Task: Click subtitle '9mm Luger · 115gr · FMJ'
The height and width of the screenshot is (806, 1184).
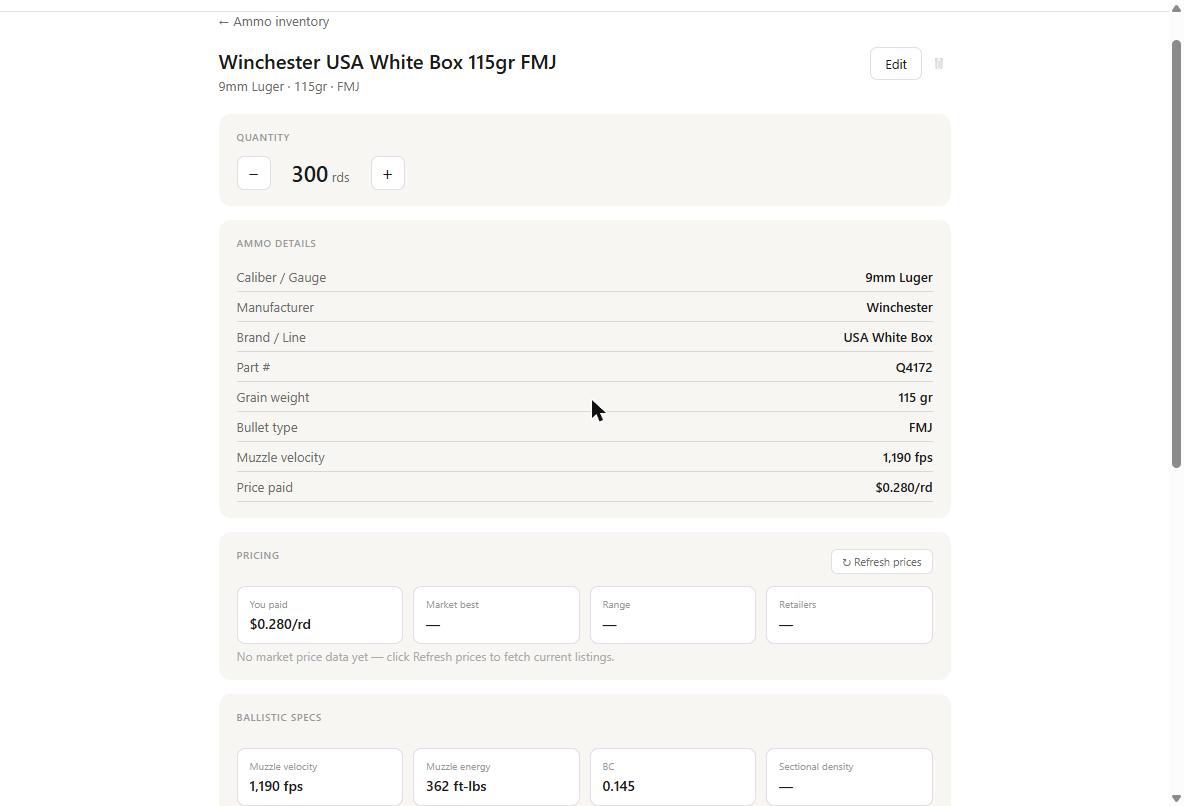Action: (x=288, y=87)
